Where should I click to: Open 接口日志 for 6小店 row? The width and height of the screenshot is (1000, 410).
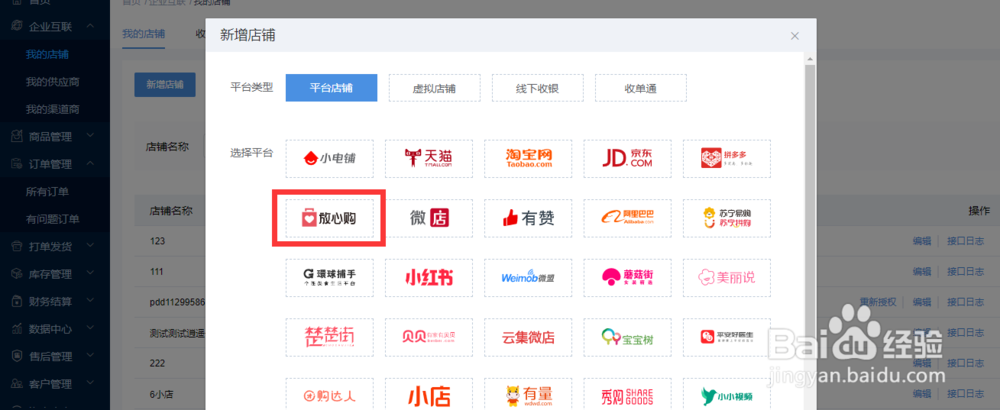coord(965,393)
